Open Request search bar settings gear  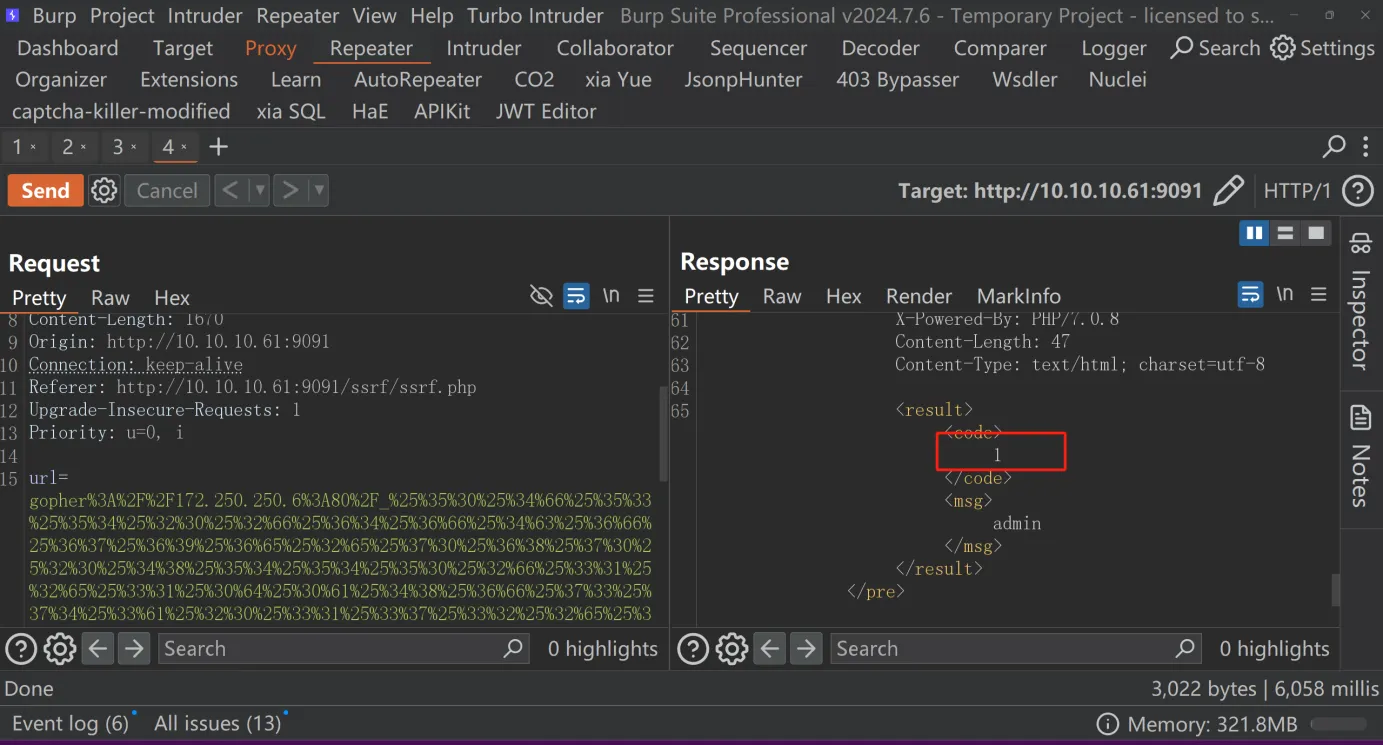click(x=59, y=648)
